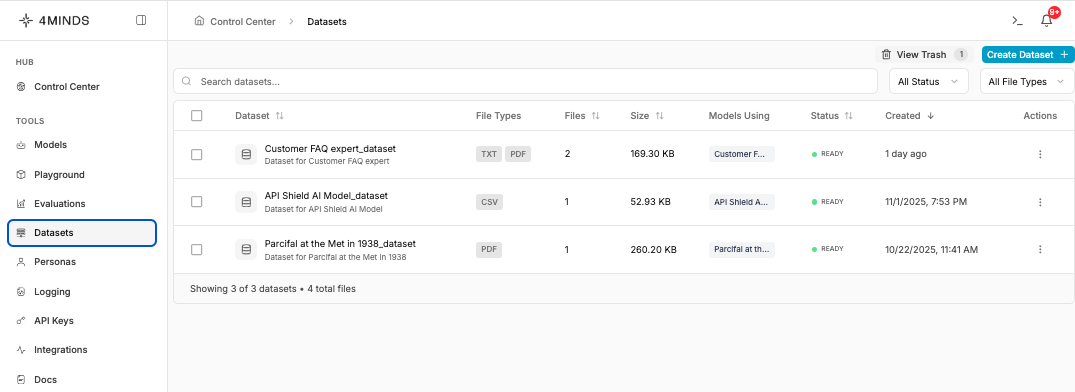
Task: Sort by Files column arrows
Action: click(595, 116)
